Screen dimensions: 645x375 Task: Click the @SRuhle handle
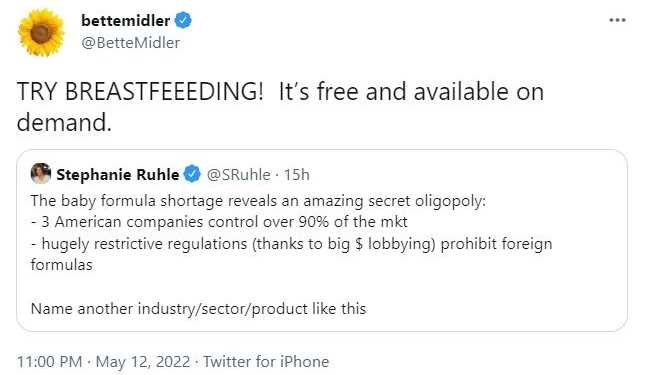[x=239, y=175]
